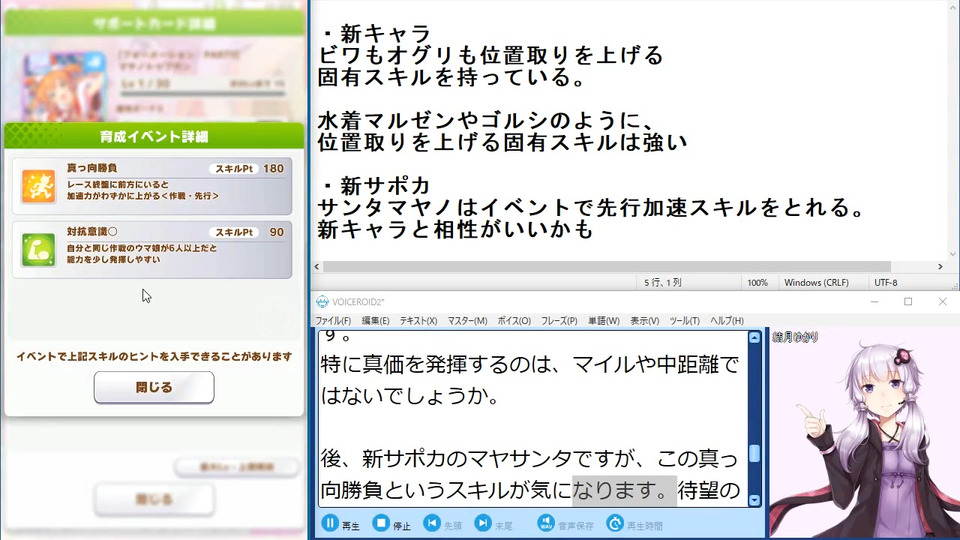Open the マスター(M) menu
The height and width of the screenshot is (540, 960).
467,321
